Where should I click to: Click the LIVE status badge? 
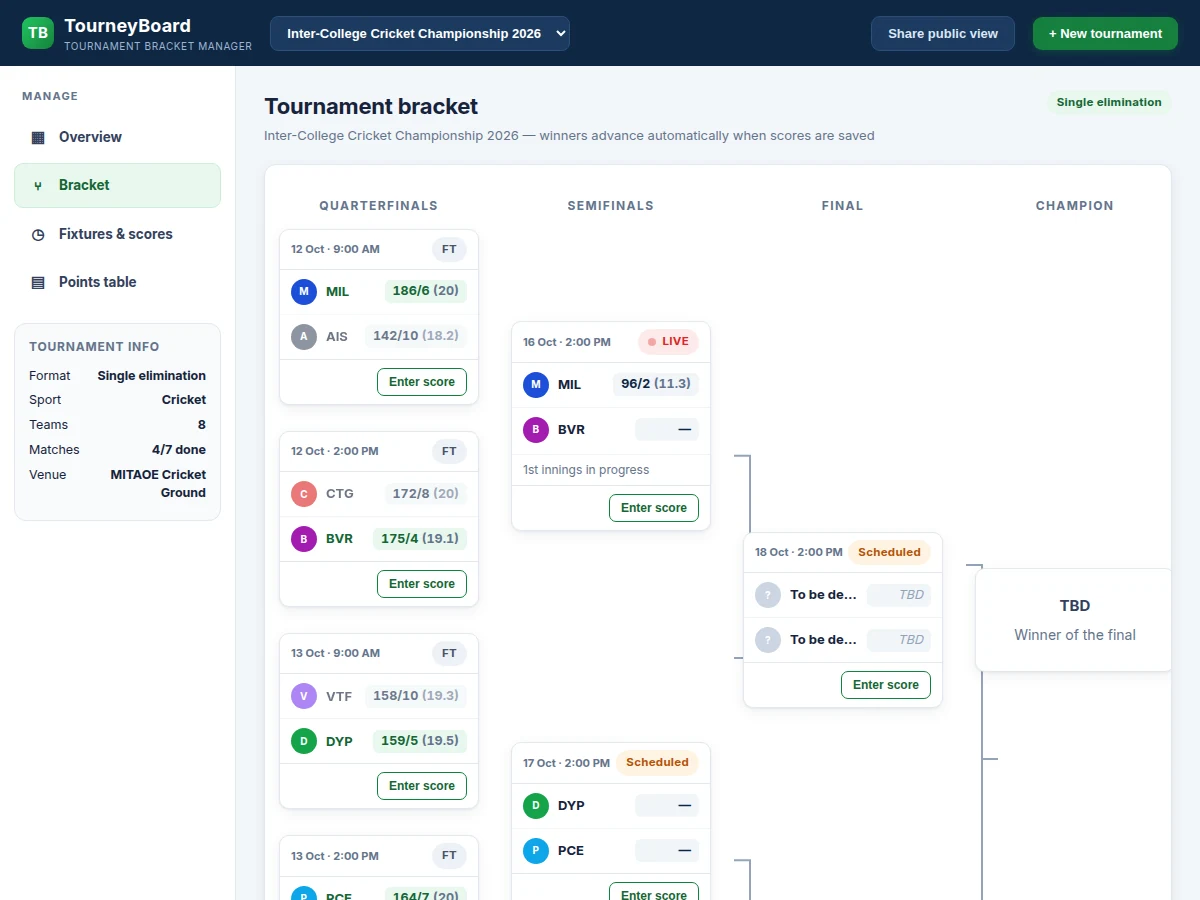pos(668,342)
